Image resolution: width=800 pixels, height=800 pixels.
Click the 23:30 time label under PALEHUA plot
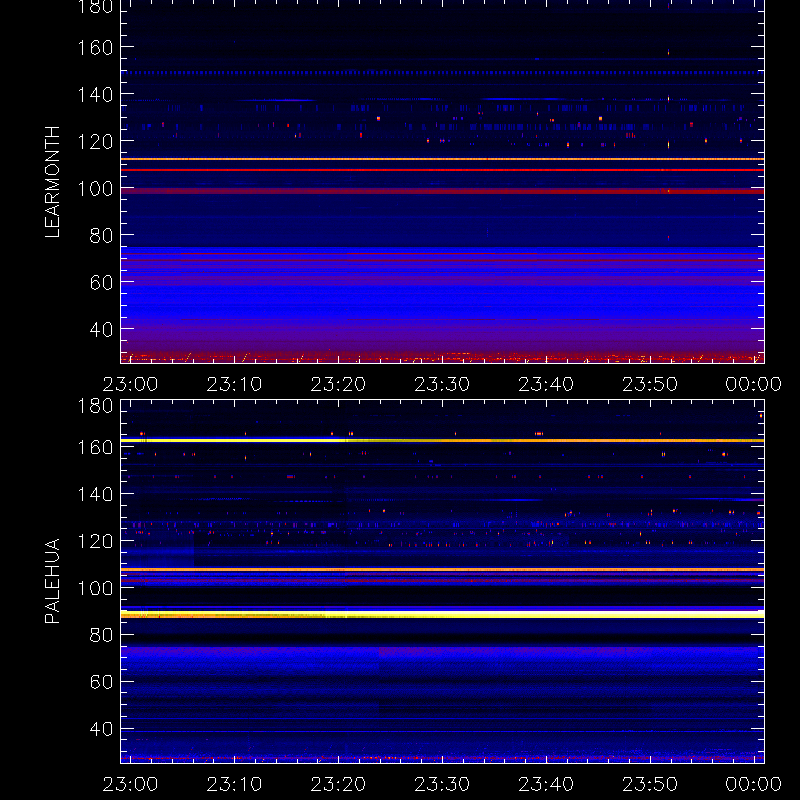coord(442,784)
